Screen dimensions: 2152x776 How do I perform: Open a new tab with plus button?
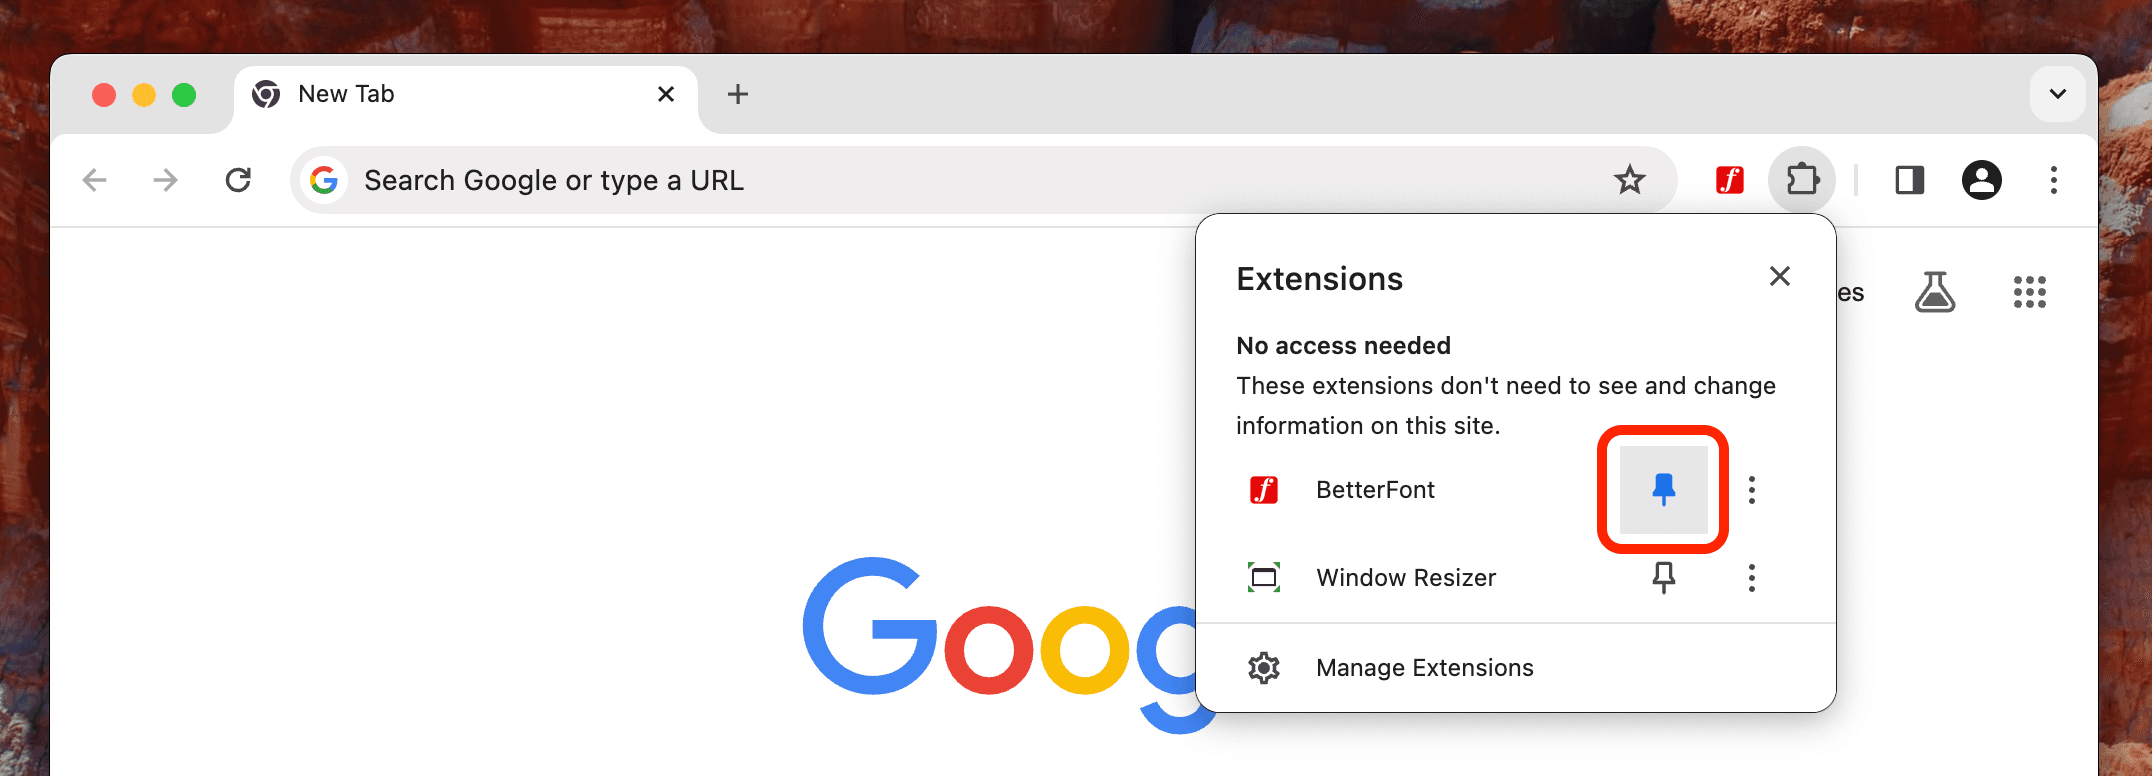click(x=737, y=94)
